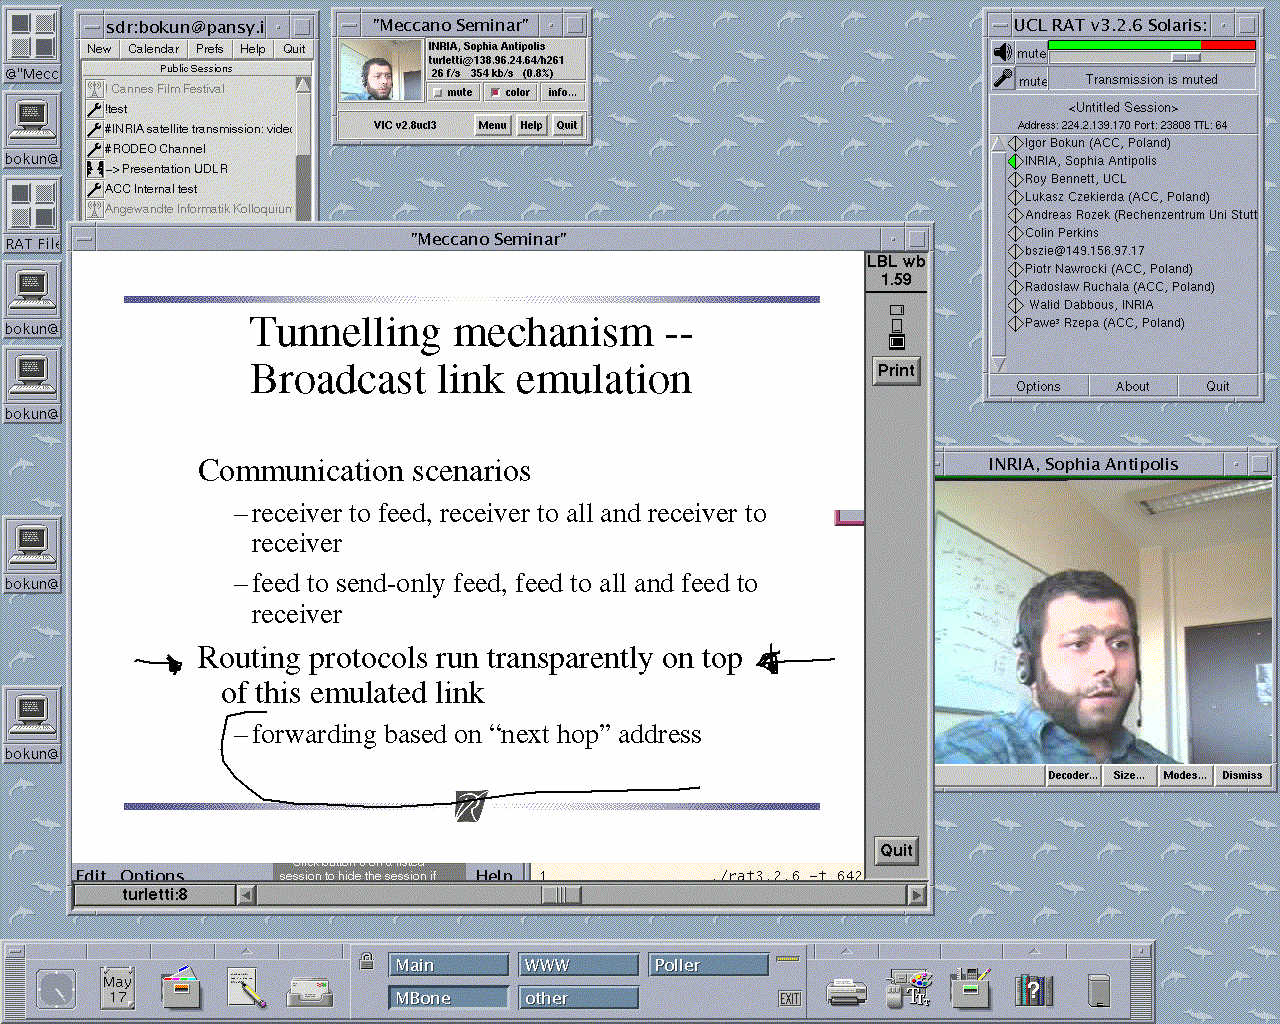Toggle the mute checkbox in the VIC window
The width and height of the screenshot is (1280, 1024).
point(453,92)
